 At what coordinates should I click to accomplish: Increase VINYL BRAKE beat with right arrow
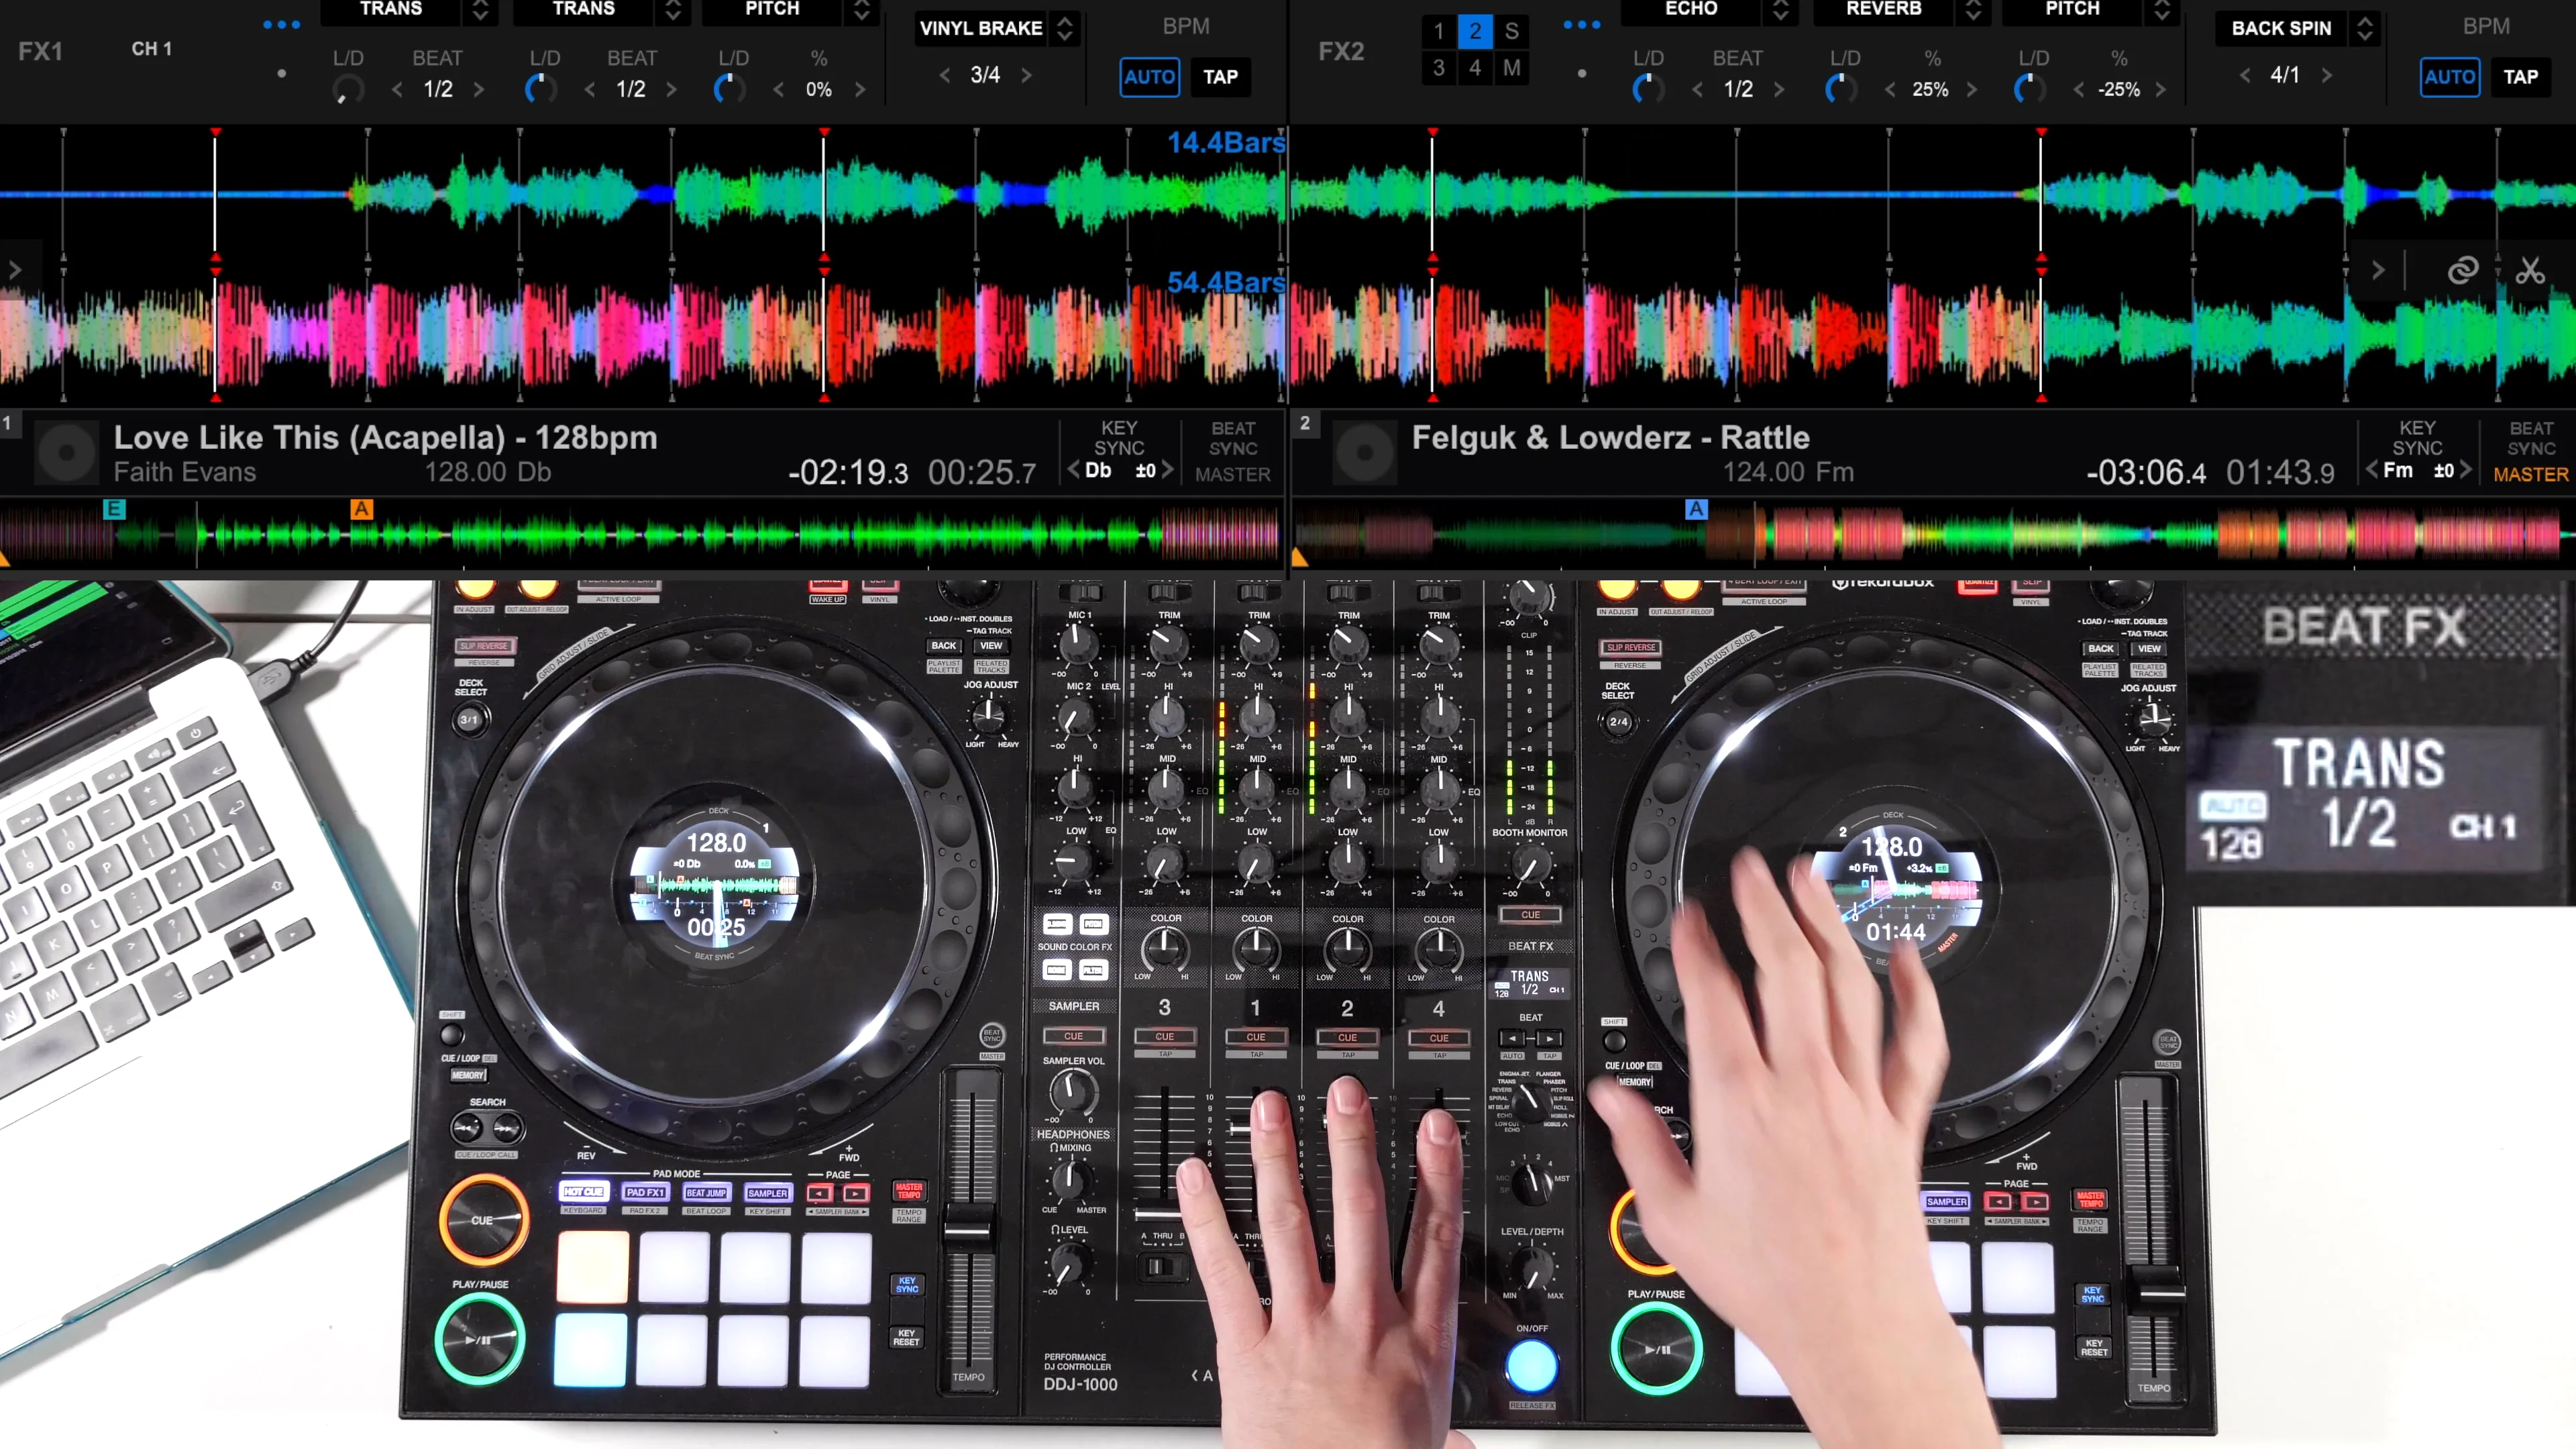(x=1026, y=75)
